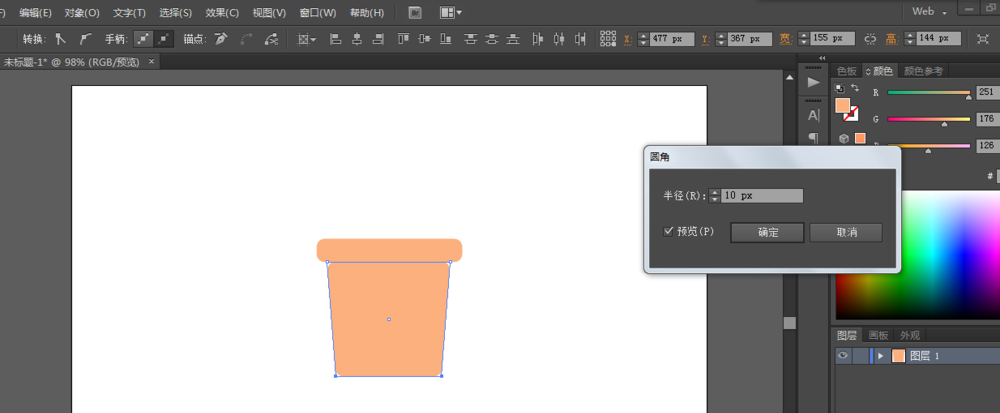The width and height of the screenshot is (1000, 413).
Task: Open the 帮助(H) menu
Action: click(x=367, y=13)
